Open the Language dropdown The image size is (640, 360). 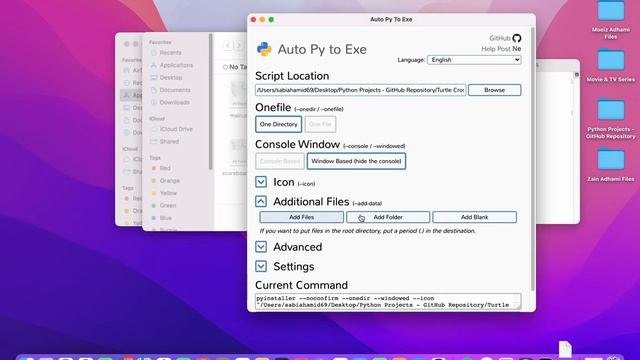pyautogui.click(x=474, y=60)
